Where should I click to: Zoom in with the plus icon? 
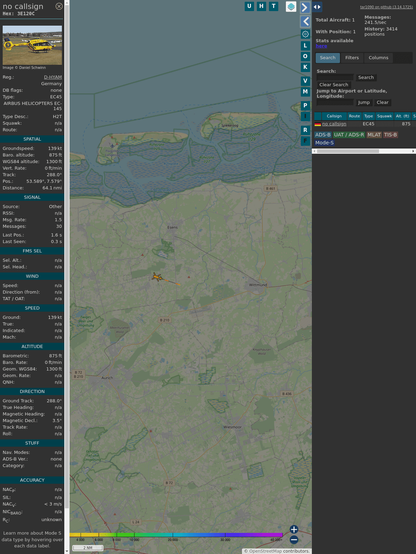294,529
